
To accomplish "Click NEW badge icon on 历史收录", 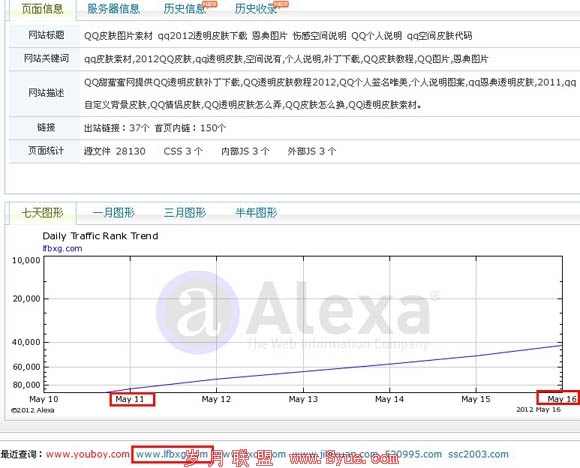I will 281,4.
